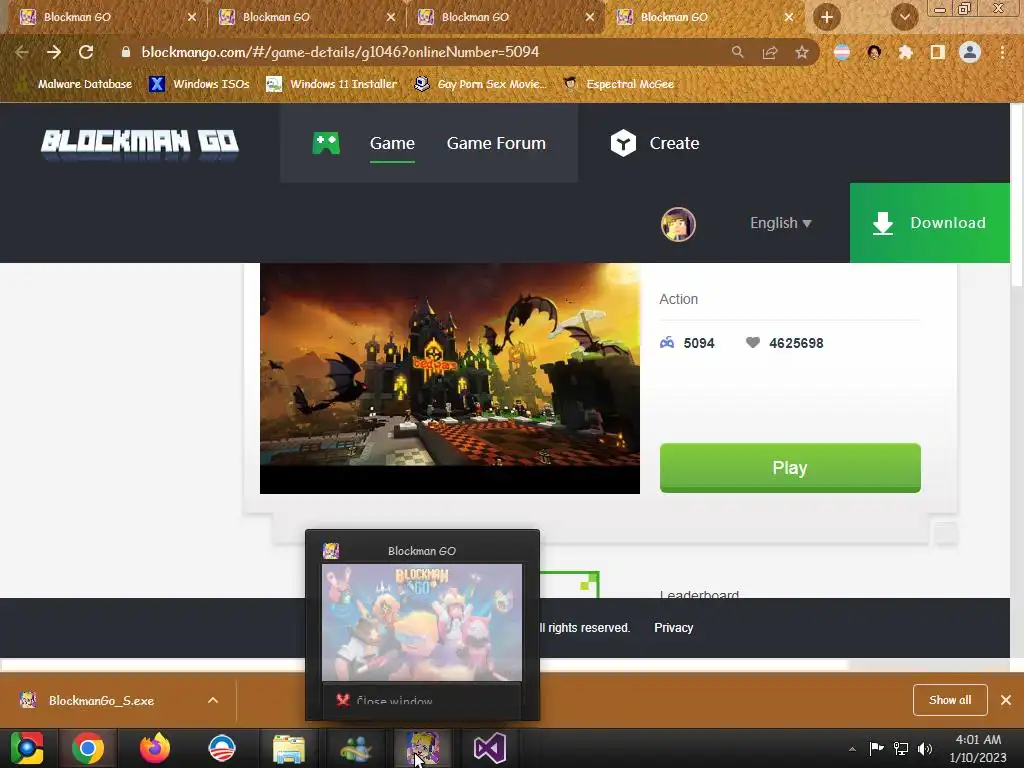Click Show all downloads

pos(950,700)
